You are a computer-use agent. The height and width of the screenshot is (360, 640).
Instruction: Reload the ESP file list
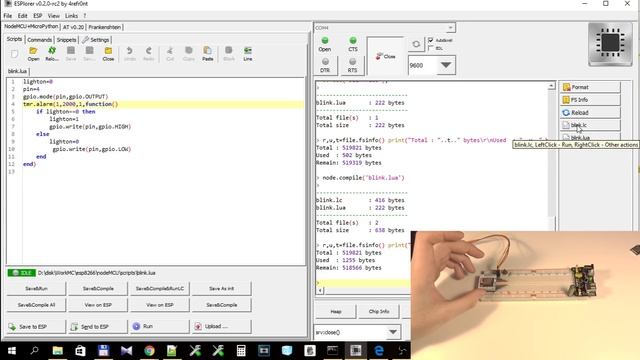[x=590, y=112]
